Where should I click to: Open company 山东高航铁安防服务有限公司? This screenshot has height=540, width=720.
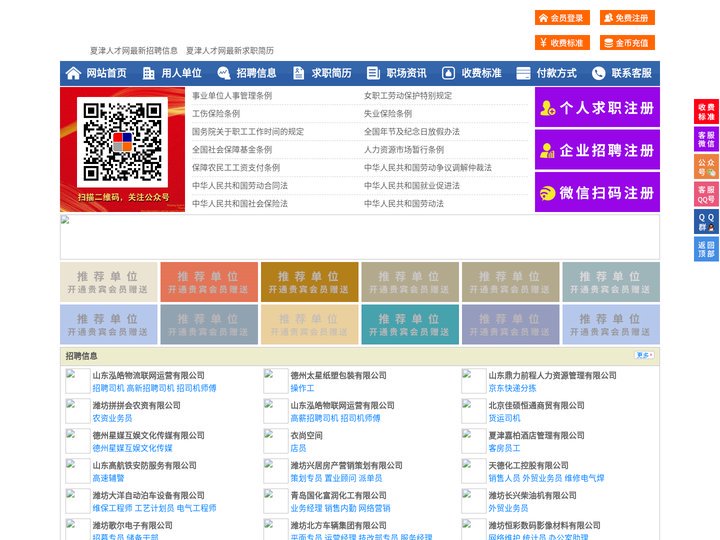pos(144,465)
